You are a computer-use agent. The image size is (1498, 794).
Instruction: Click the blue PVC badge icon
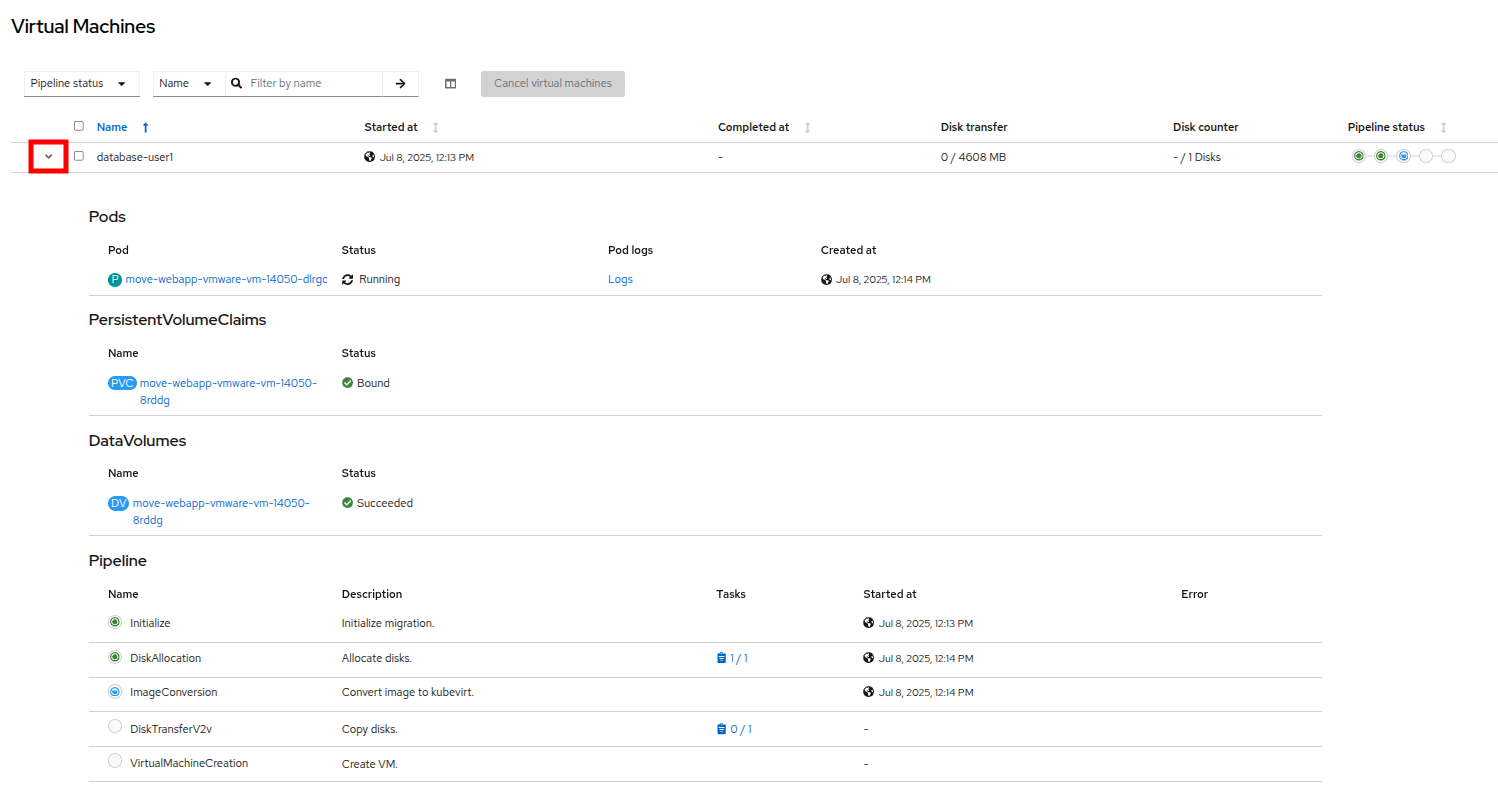click(122, 383)
